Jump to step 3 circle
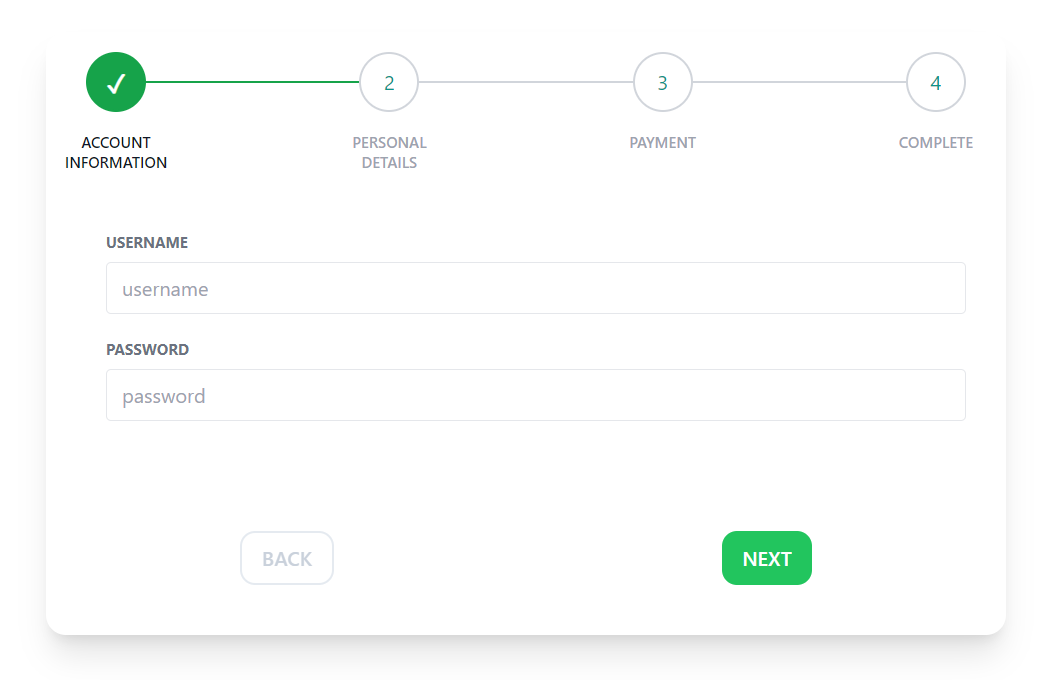This screenshot has height=680, width=1042. pos(662,82)
